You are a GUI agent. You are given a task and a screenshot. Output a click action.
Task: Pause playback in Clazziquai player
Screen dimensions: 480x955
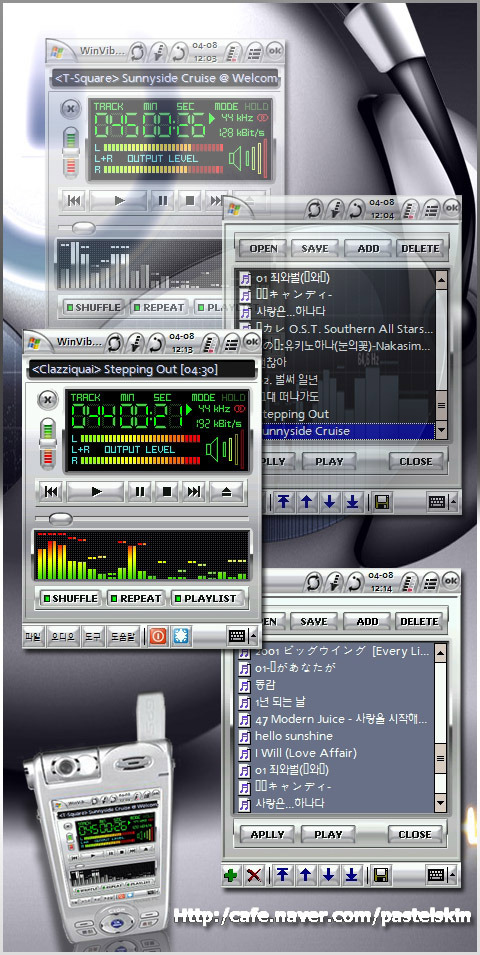click(x=140, y=492)
